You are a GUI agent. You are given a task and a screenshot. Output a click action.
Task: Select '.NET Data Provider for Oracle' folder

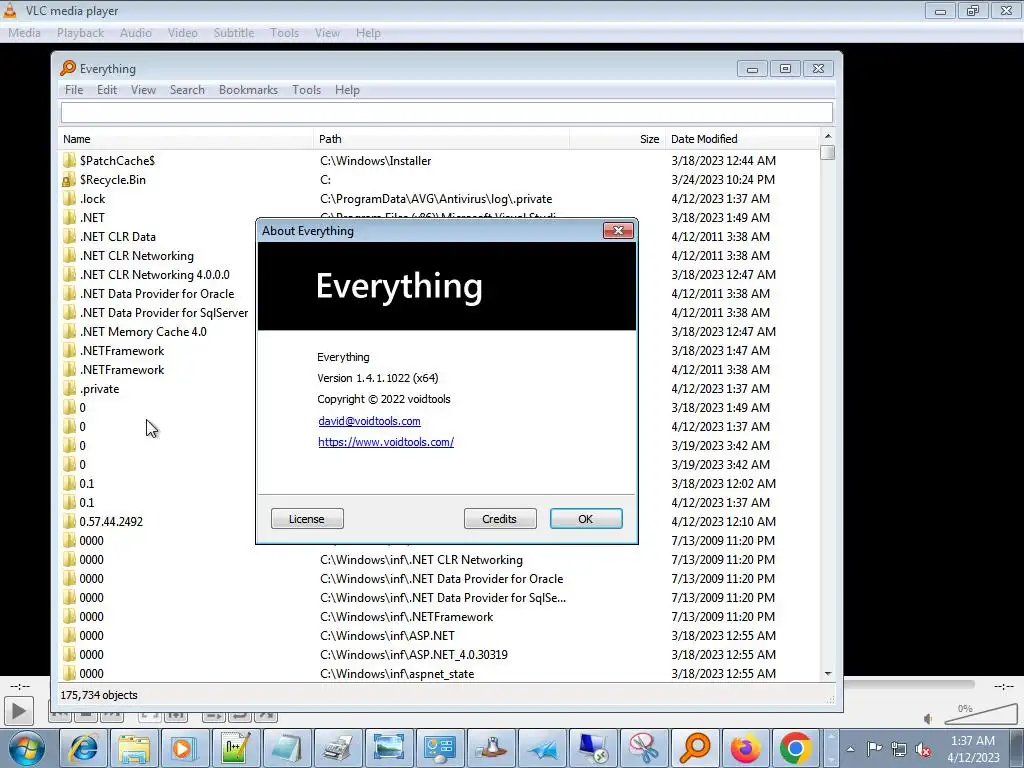click(157, 294)
